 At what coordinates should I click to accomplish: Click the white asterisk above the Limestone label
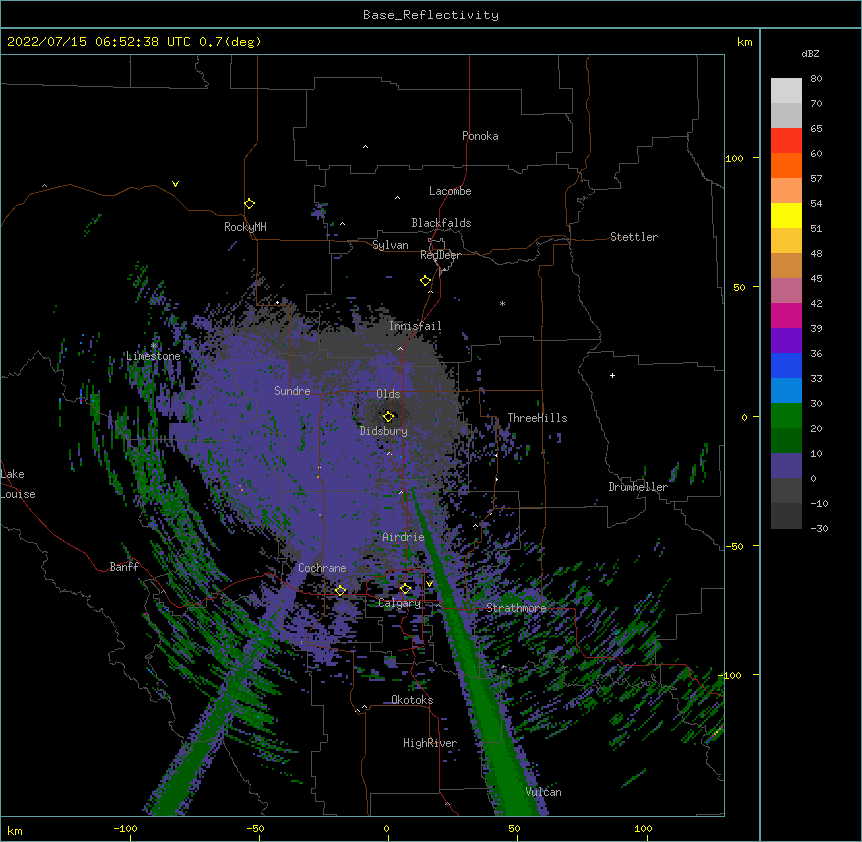click(153, 345)
